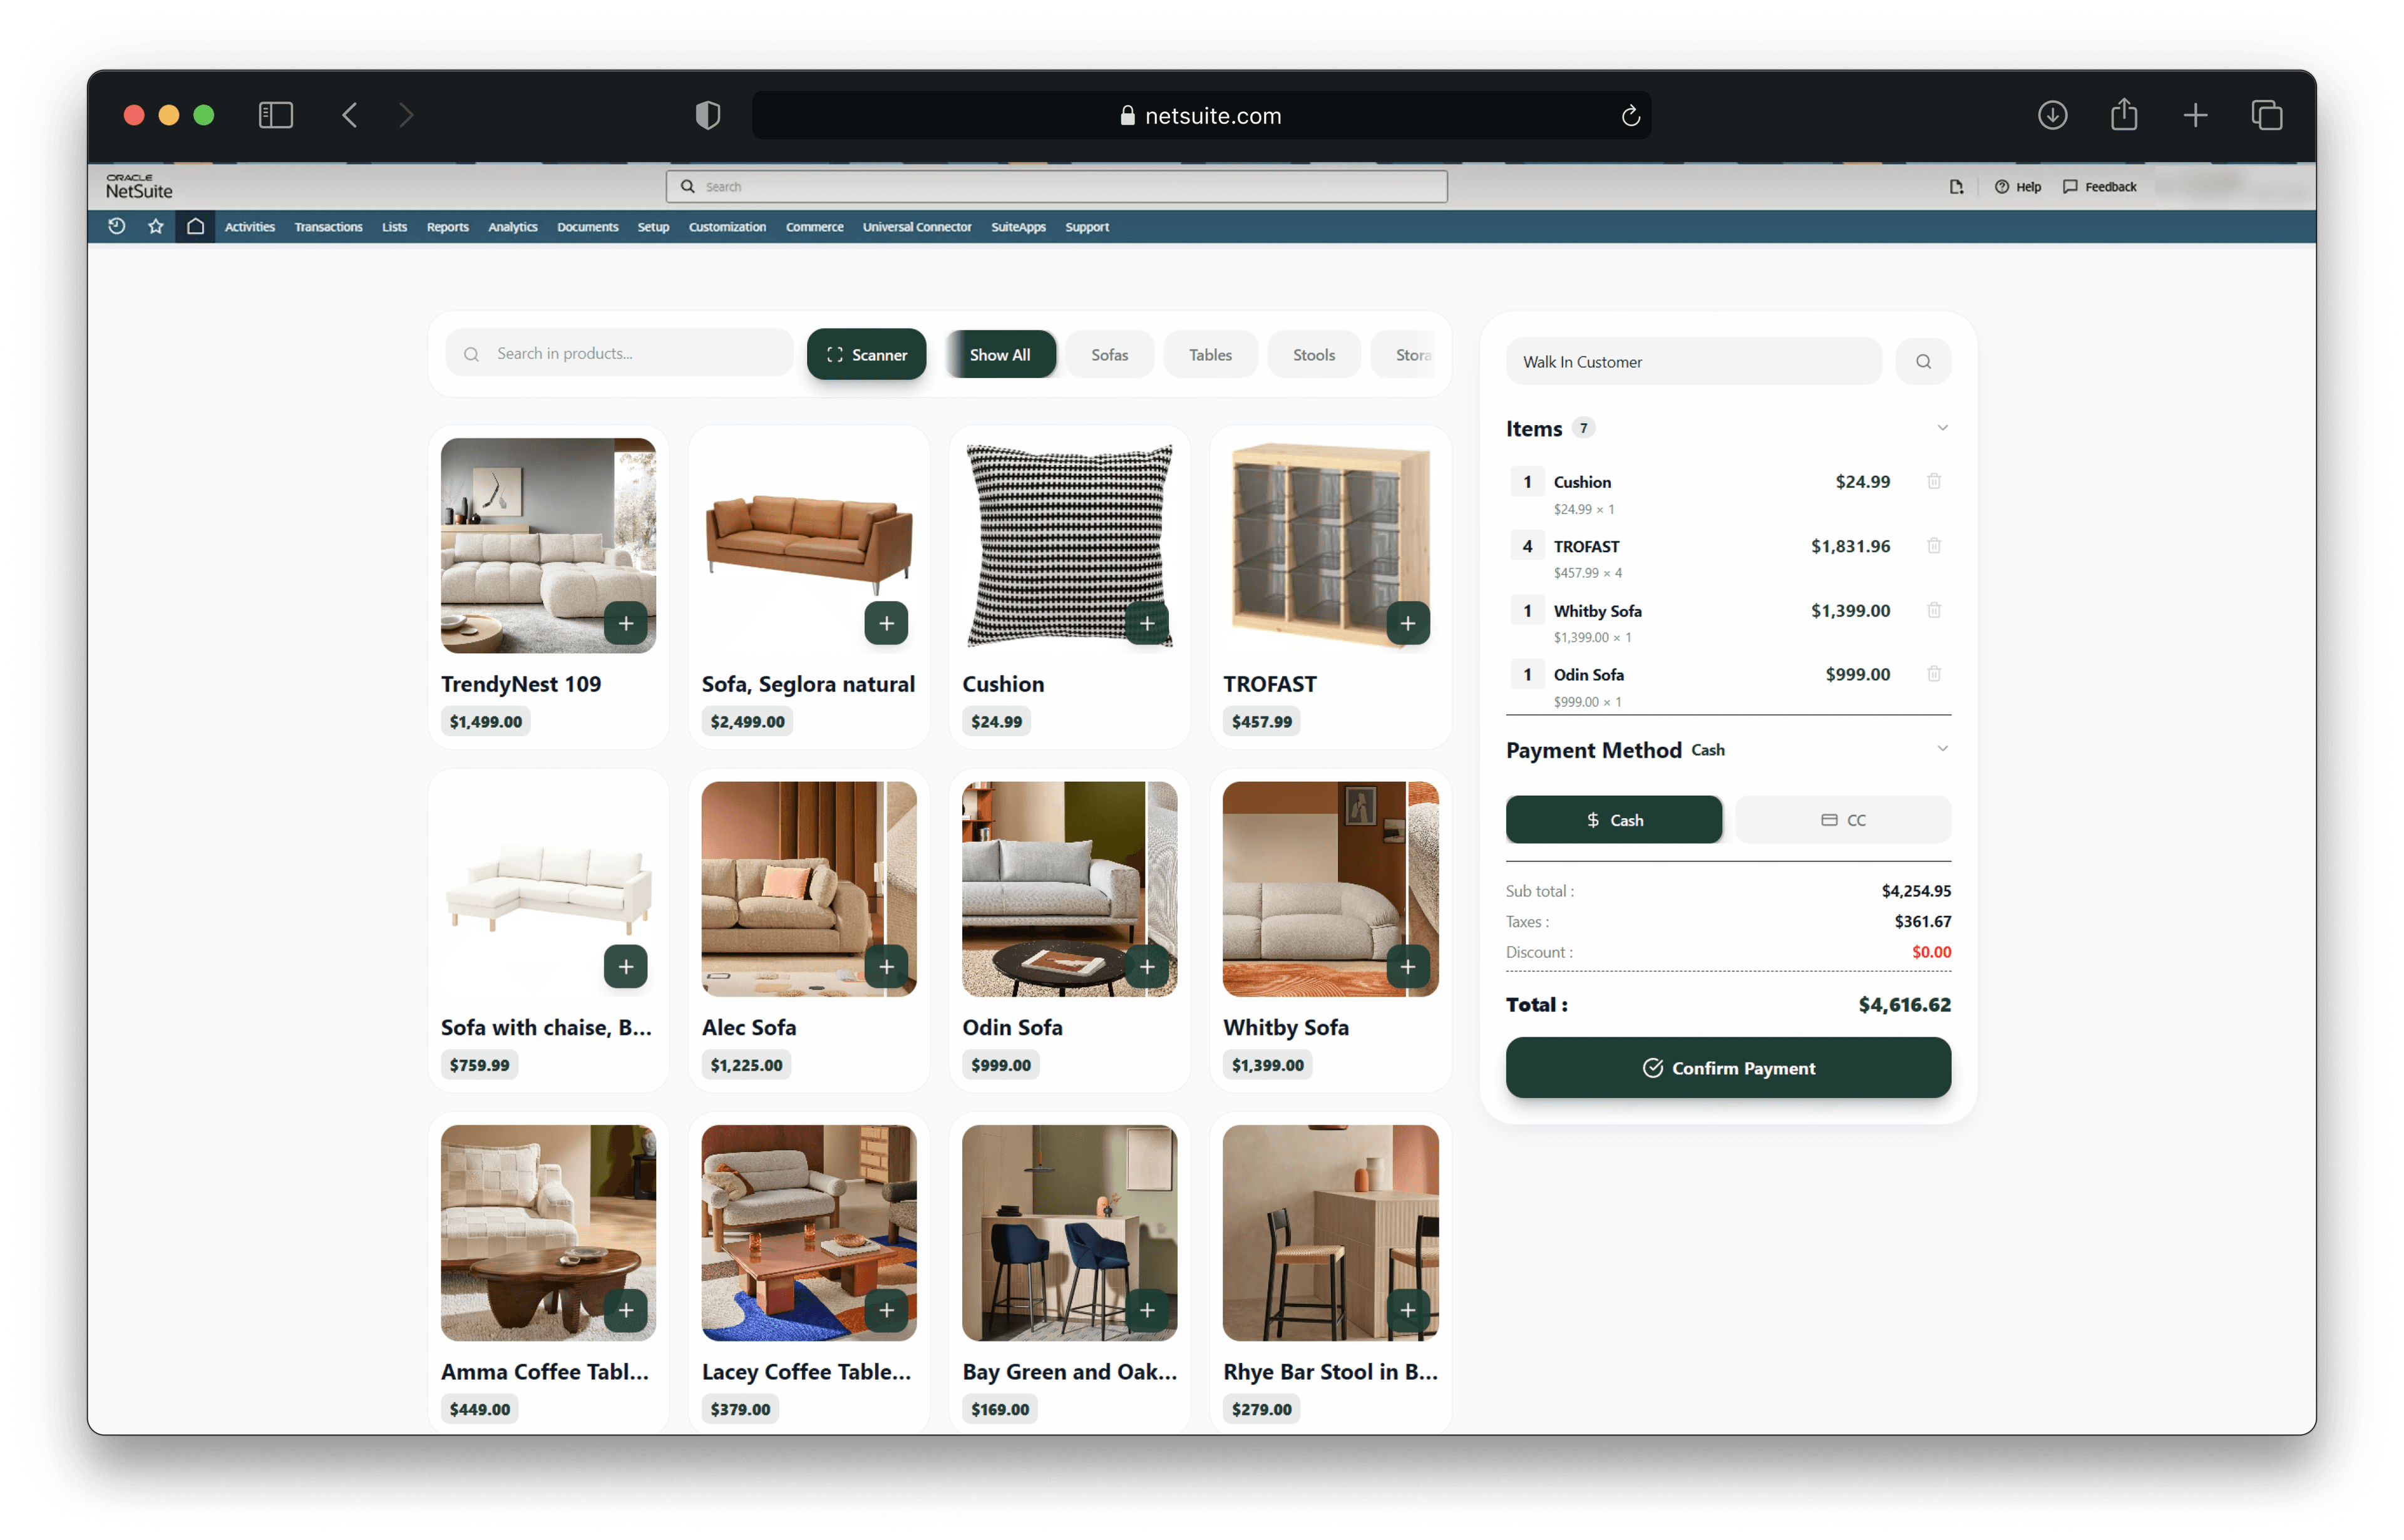Delete the TROFAST line item
2404x1540 pixels.
(1934, 546)
